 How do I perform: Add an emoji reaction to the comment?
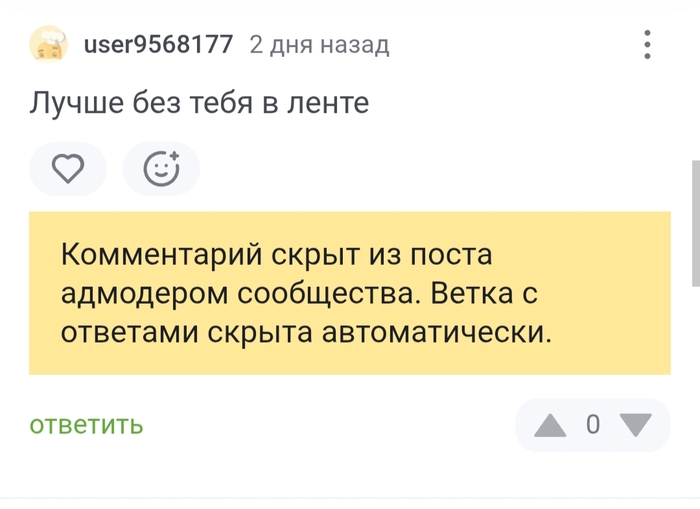(x=161, y=169)
